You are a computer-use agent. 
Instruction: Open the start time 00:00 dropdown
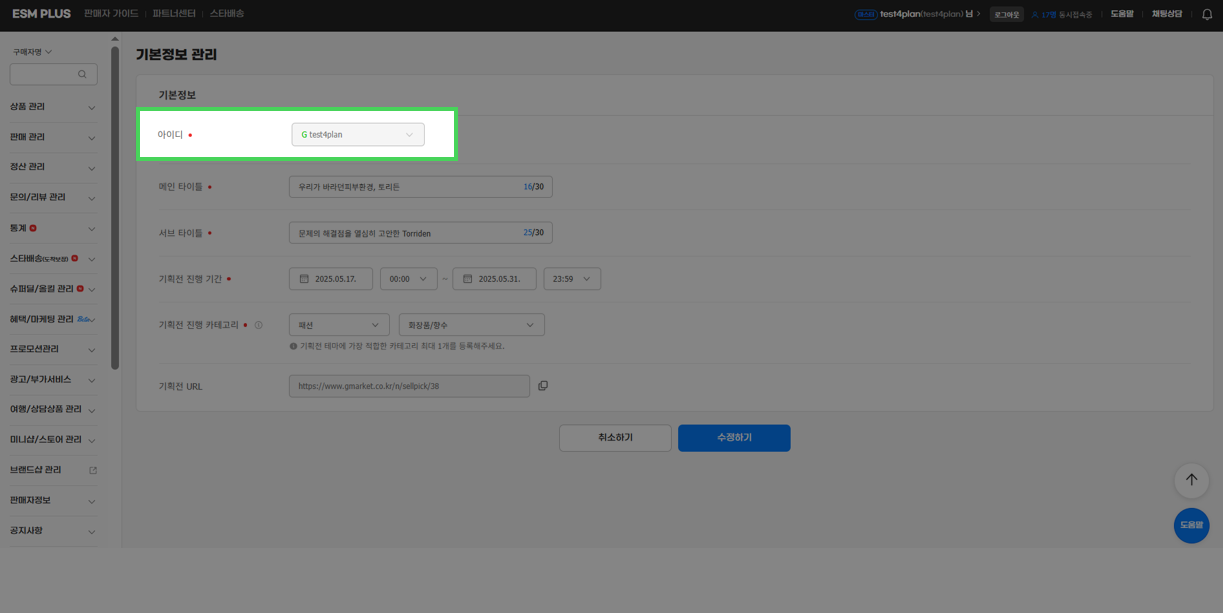pyautogui.click(x=408, y=279)
